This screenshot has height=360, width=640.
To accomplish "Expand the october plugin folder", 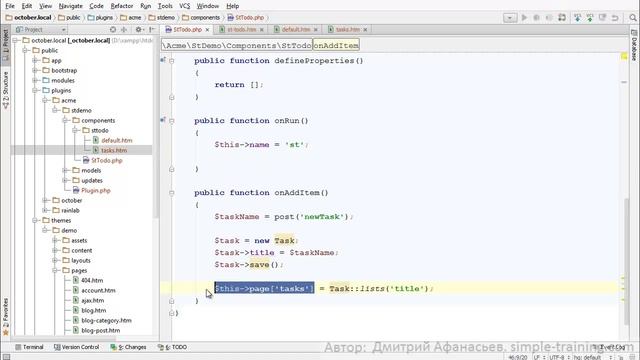I will tap(45, 200).
